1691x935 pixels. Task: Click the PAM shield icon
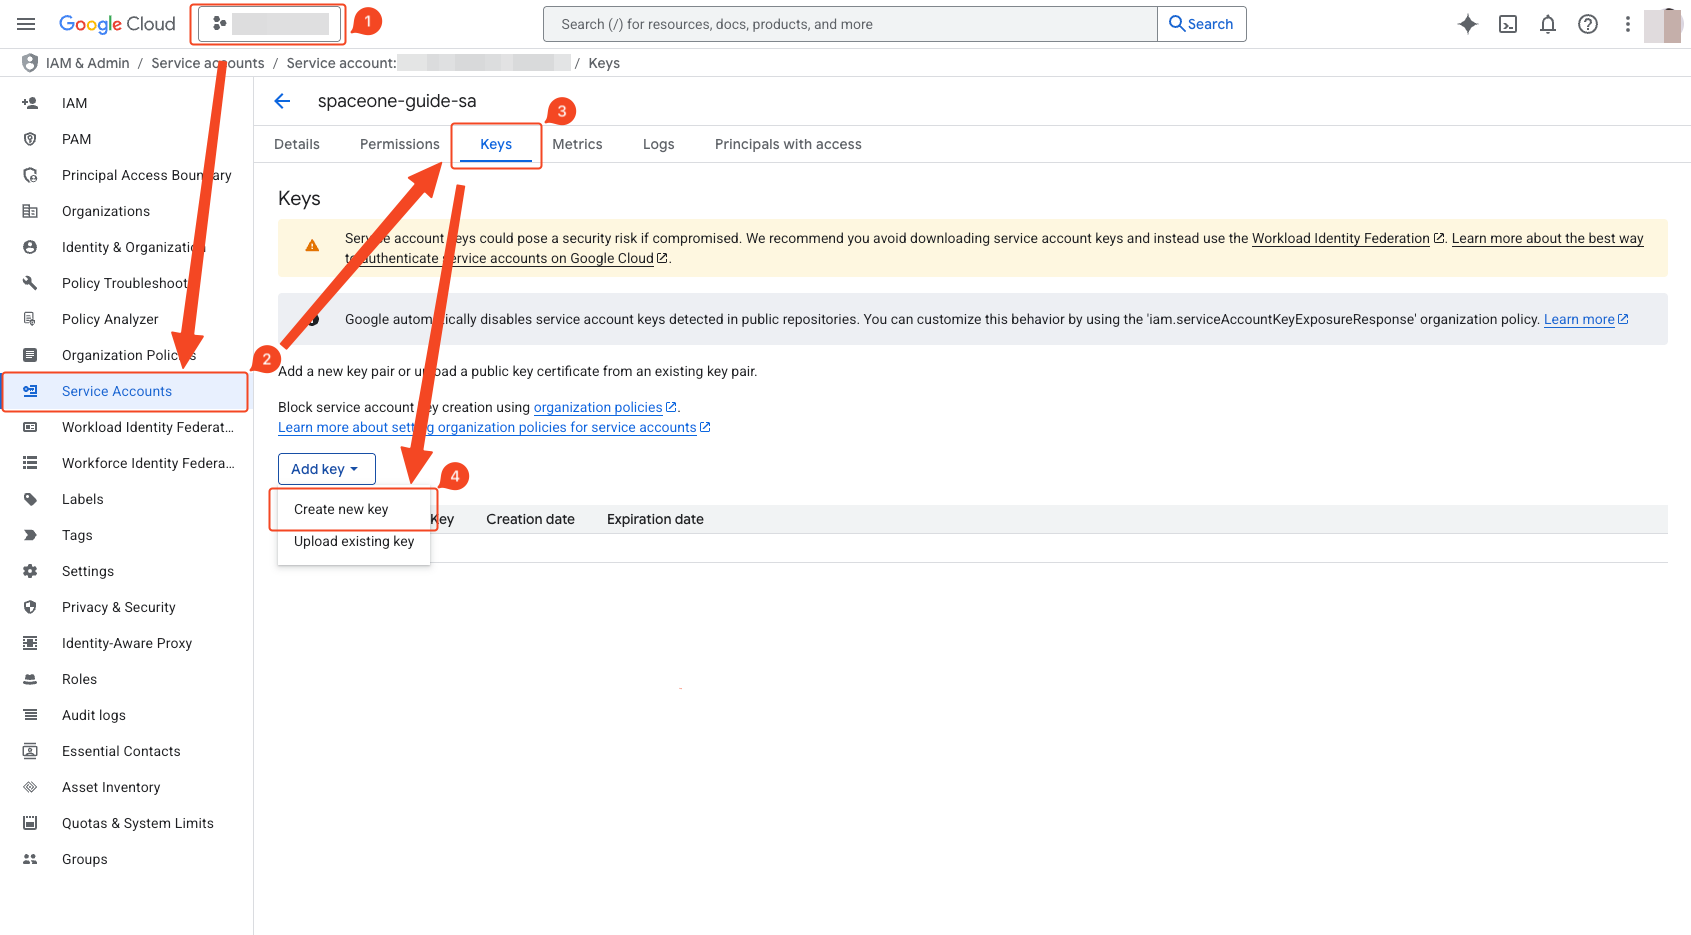[30, 139]
